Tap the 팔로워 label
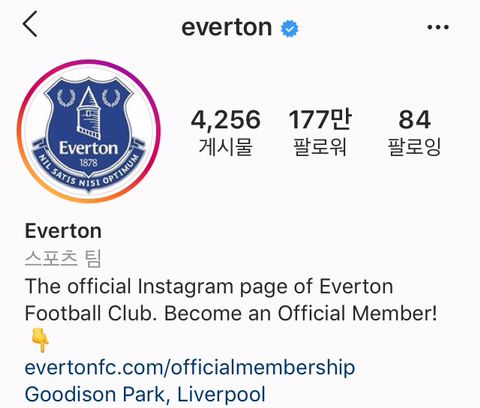 (320, 147)
